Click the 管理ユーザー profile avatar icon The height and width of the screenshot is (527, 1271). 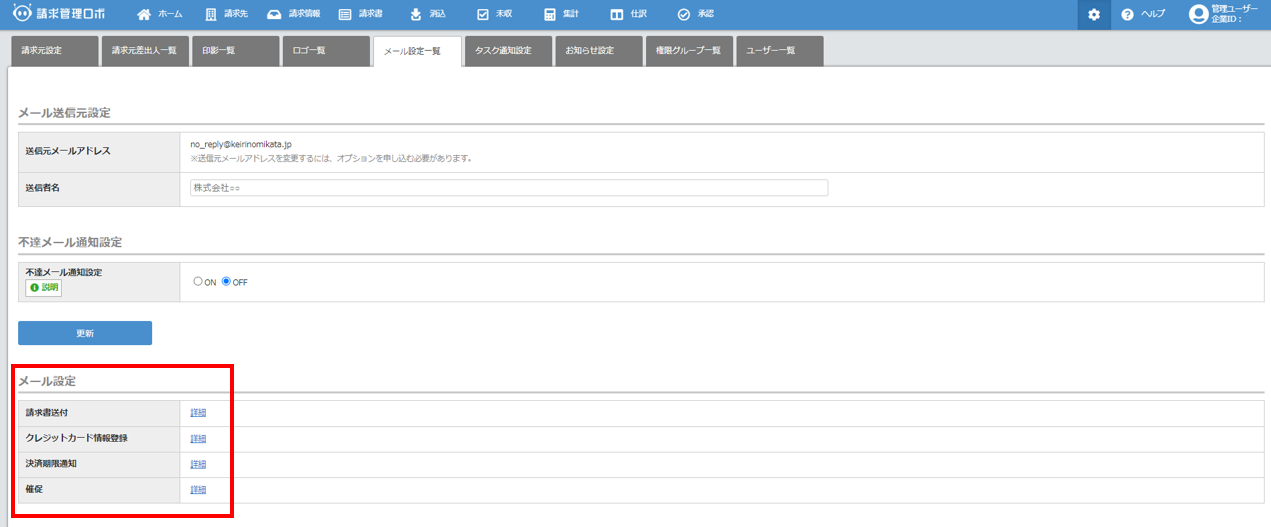click(1198, 14)
